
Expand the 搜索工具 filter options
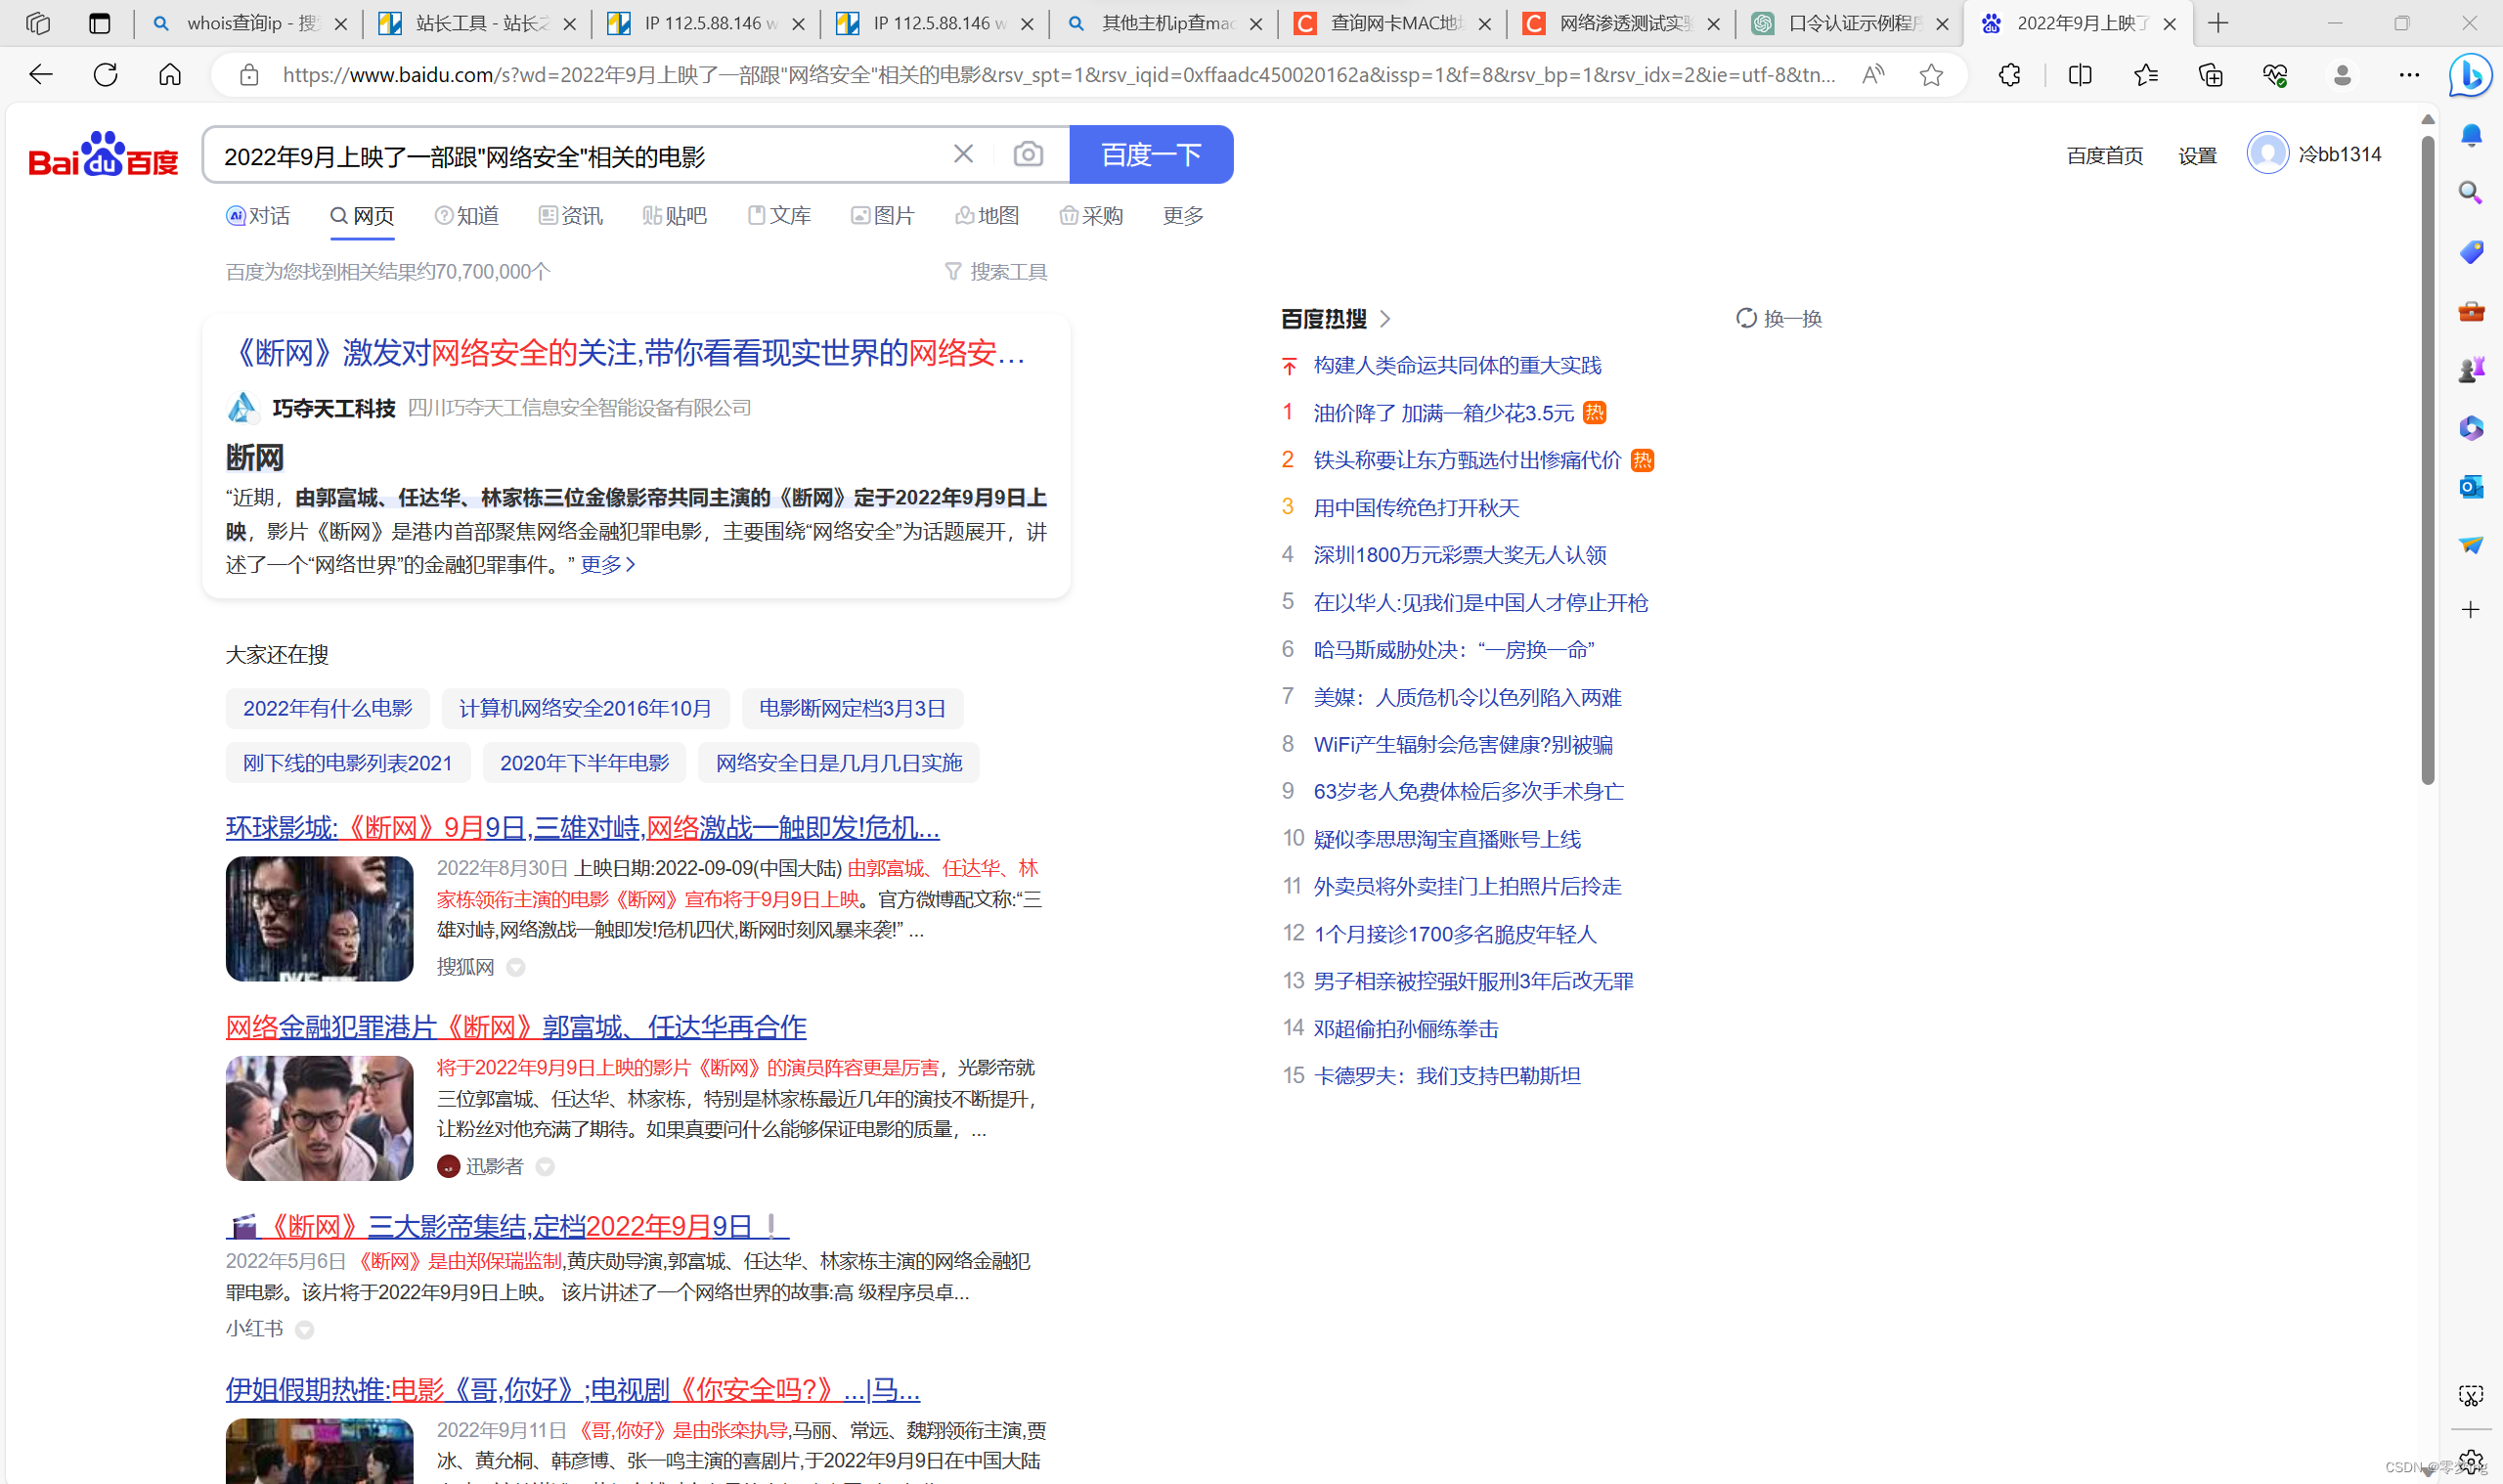(x=996, y=272)
